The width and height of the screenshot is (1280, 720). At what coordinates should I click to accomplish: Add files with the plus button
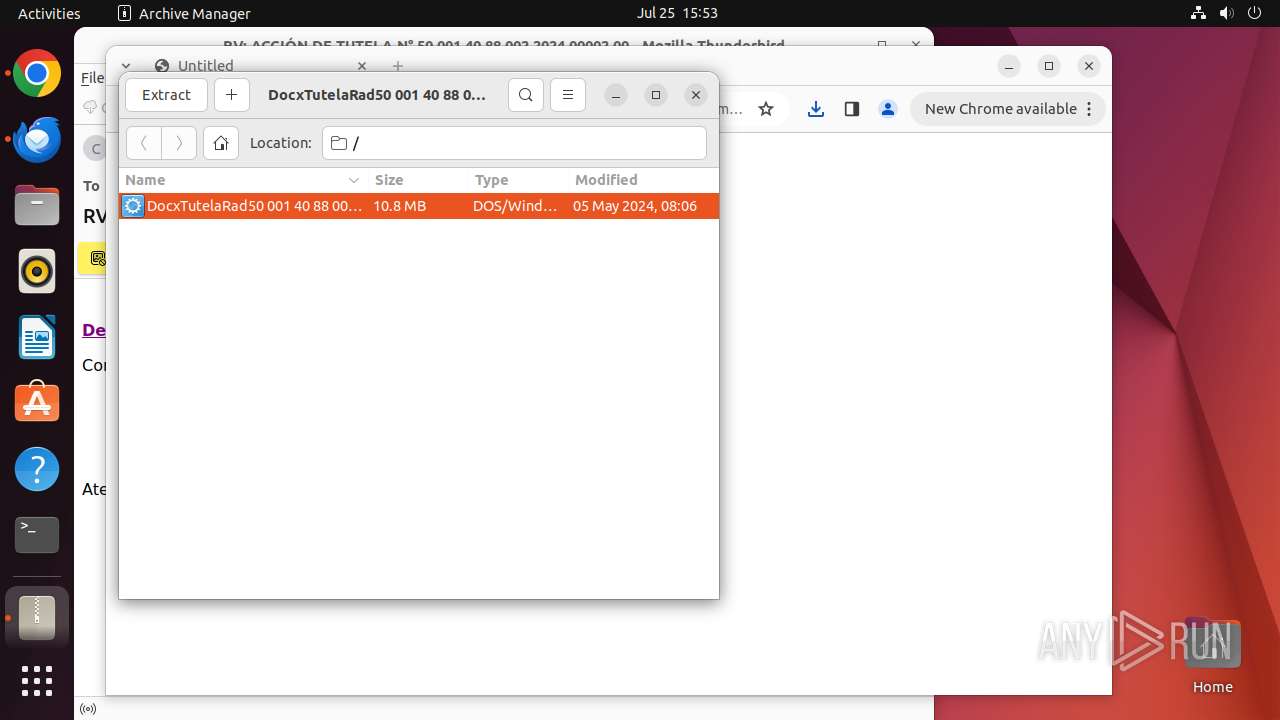(x=232, y=95)
